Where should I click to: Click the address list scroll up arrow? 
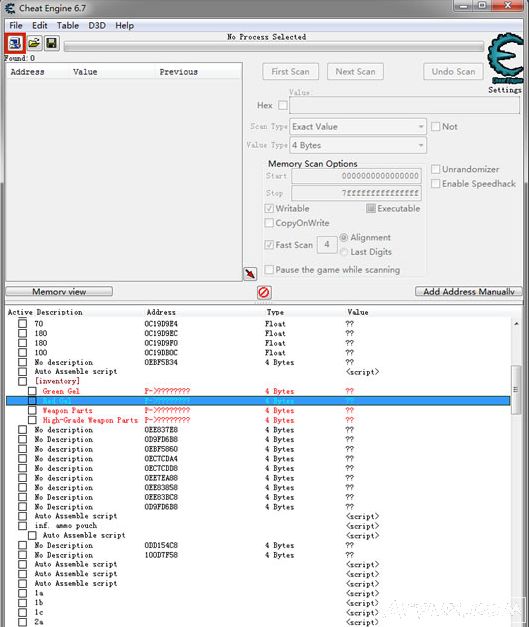(516, 323)
